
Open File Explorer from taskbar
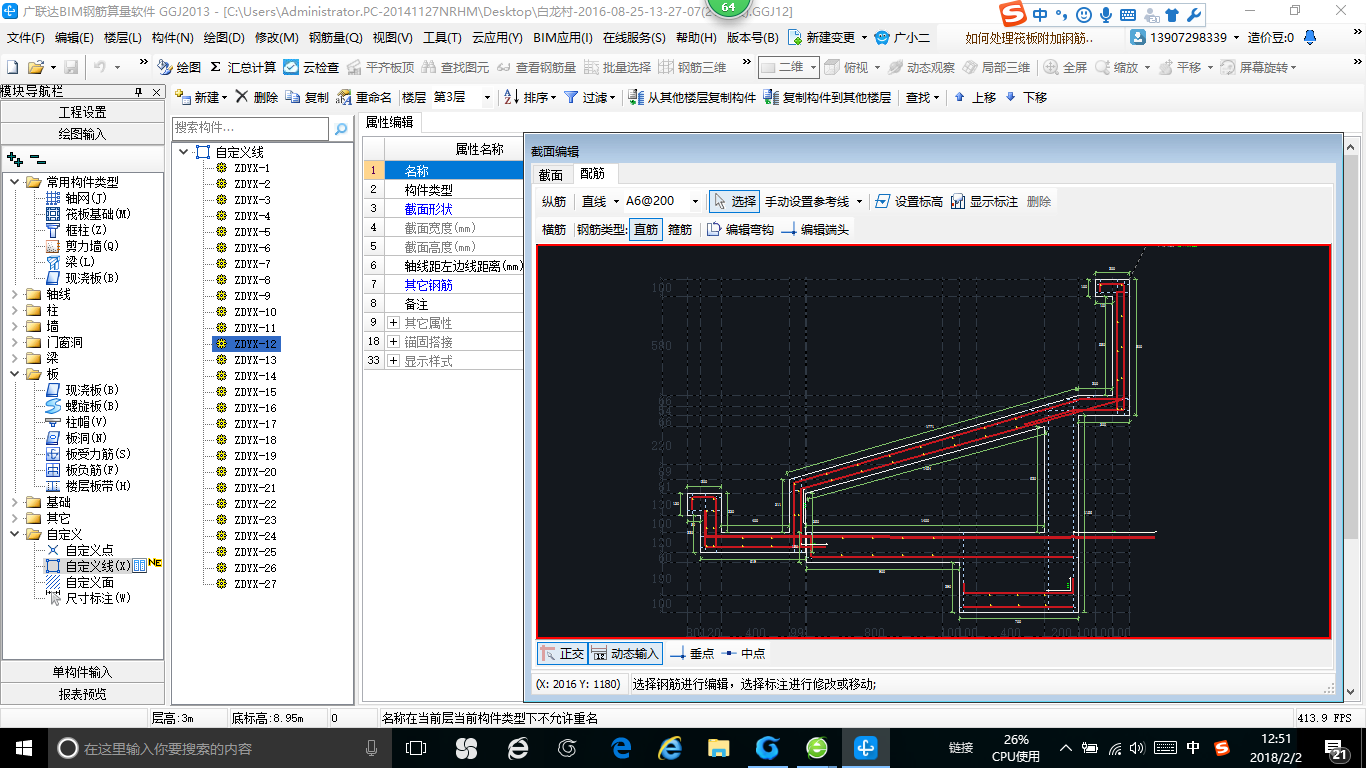[x=718, y=747]
